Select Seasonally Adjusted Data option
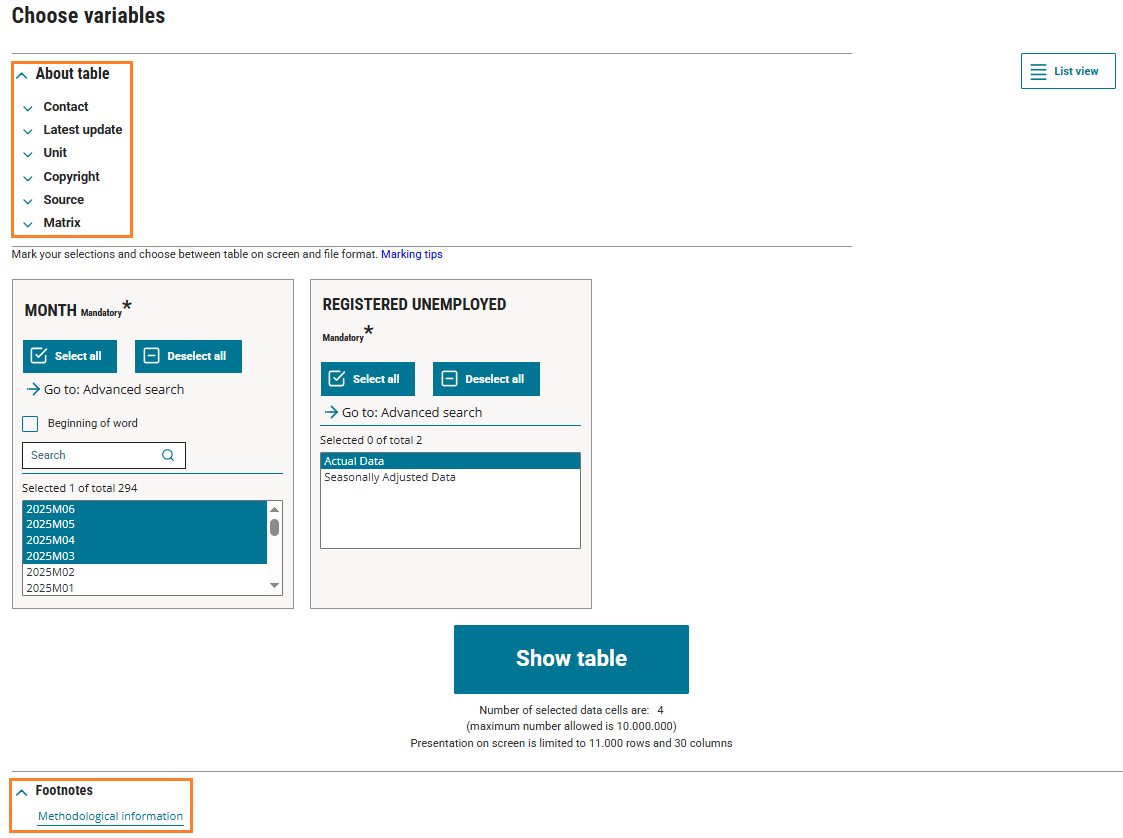This screenshot has height=838, width=1123. pyautogui.click(x=389, y=478)
